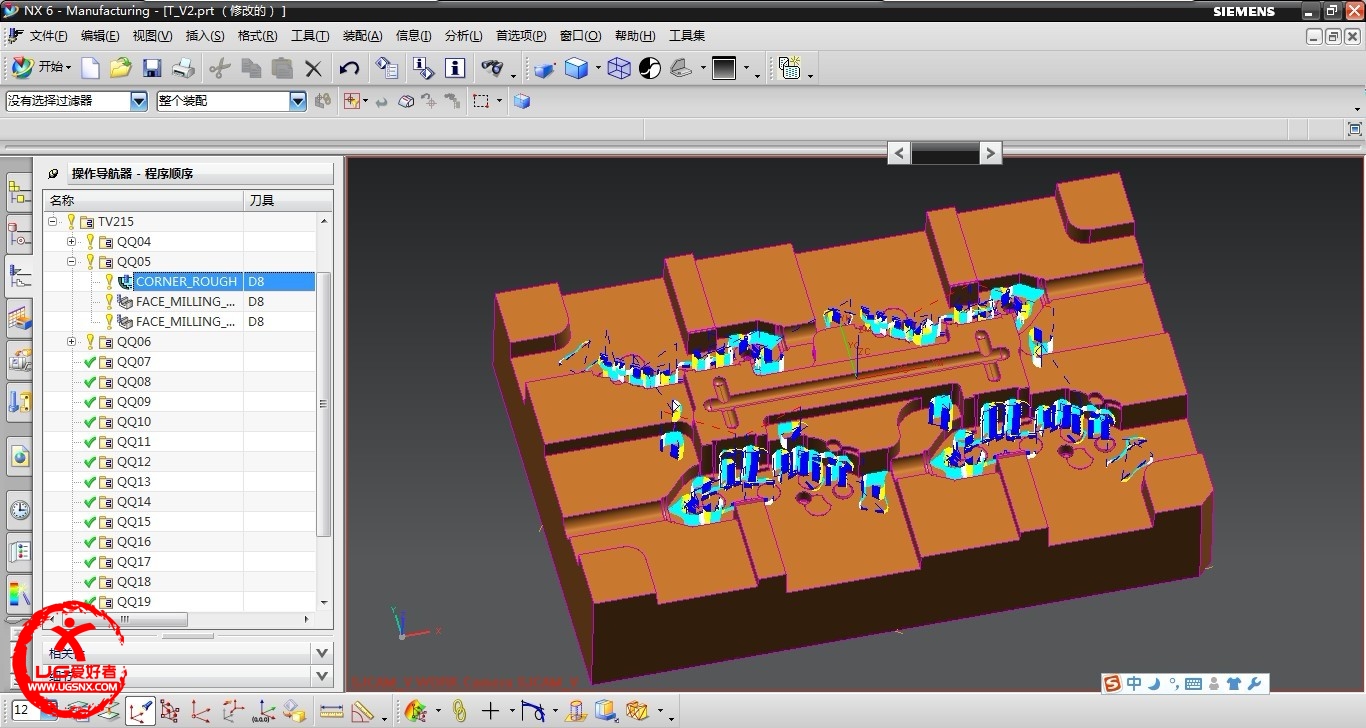Click the binoculars find icon
The width and height of the screenshot is (1366, 728).
tap(492, 68)
